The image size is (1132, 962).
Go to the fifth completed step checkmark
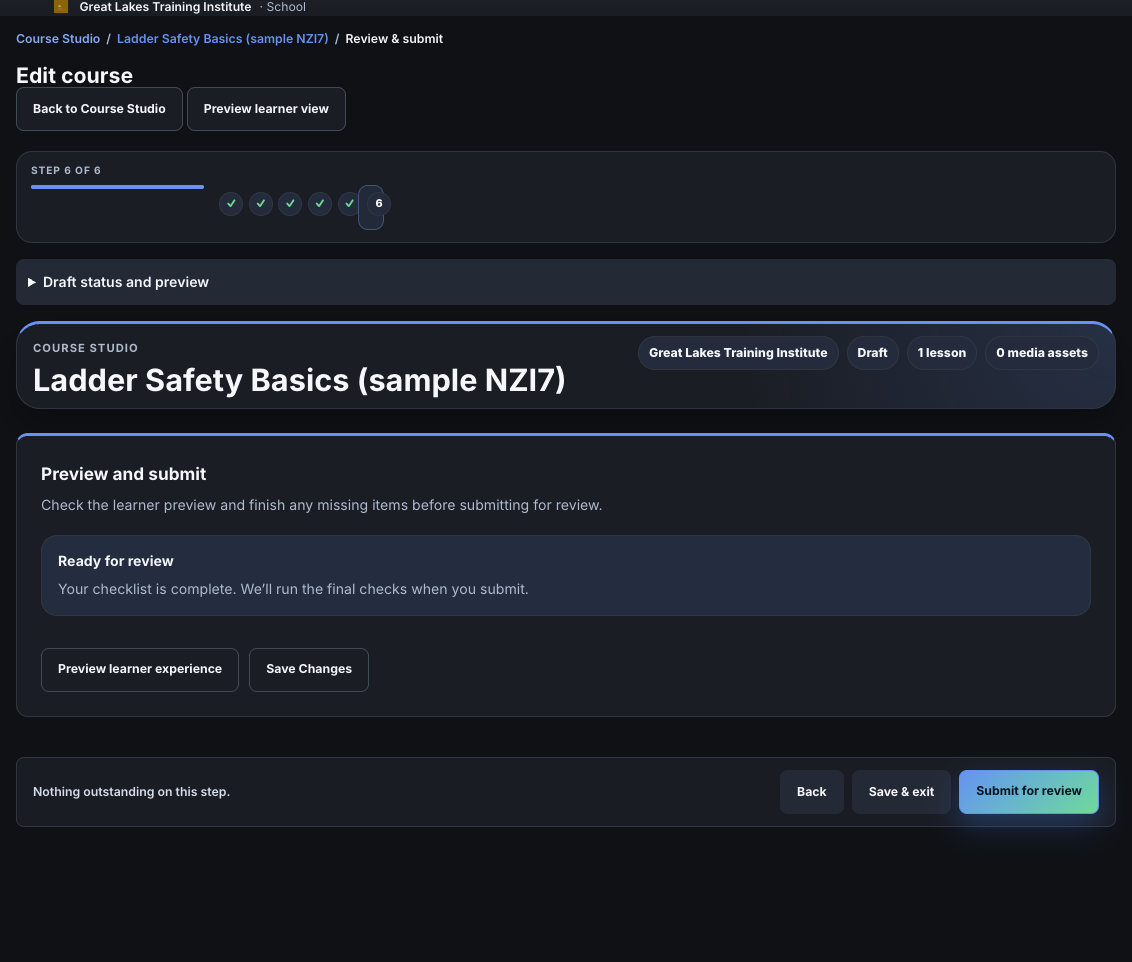(x=349, y=204)
